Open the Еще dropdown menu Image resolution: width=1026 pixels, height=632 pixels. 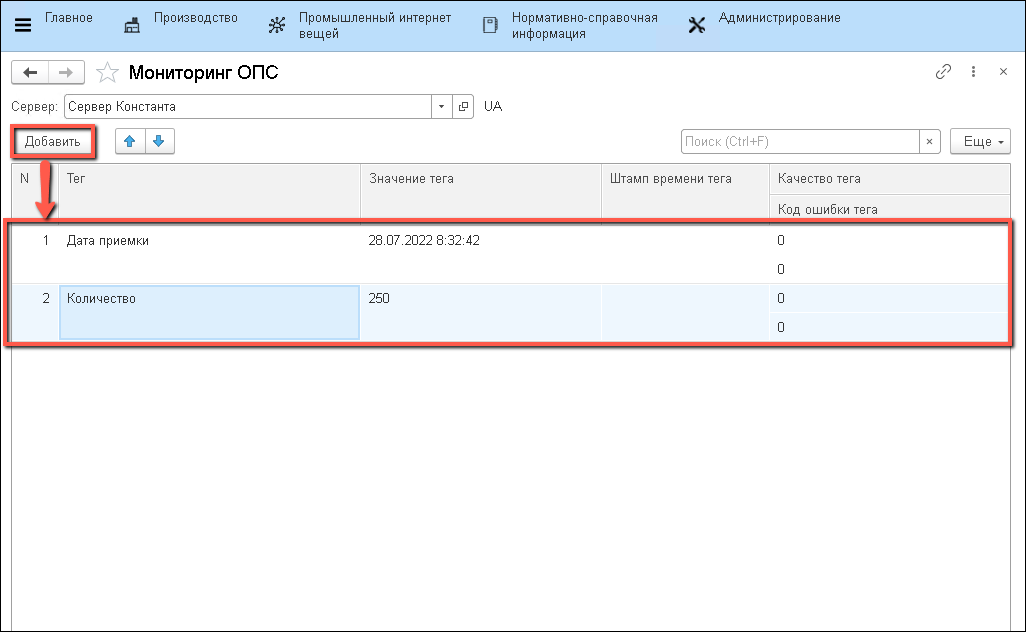tap(980, 142)
